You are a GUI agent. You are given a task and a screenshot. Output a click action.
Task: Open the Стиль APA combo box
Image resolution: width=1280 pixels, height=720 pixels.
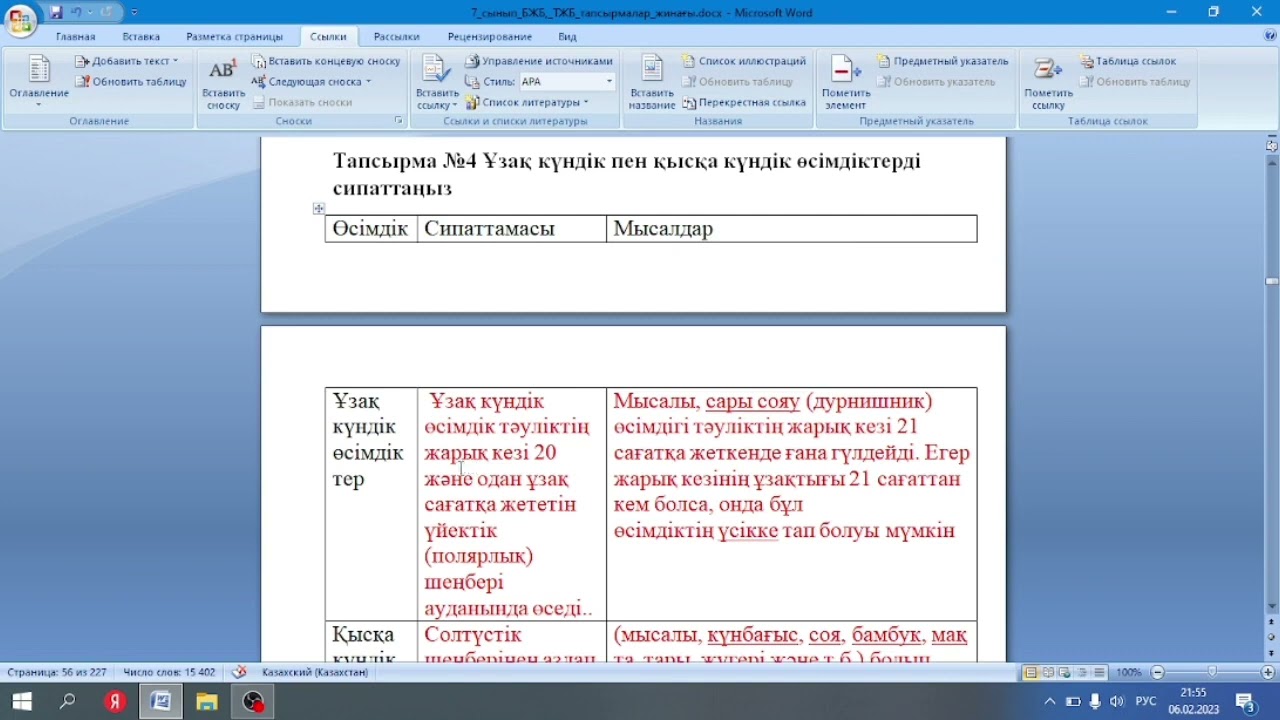(x=566, y=82)
